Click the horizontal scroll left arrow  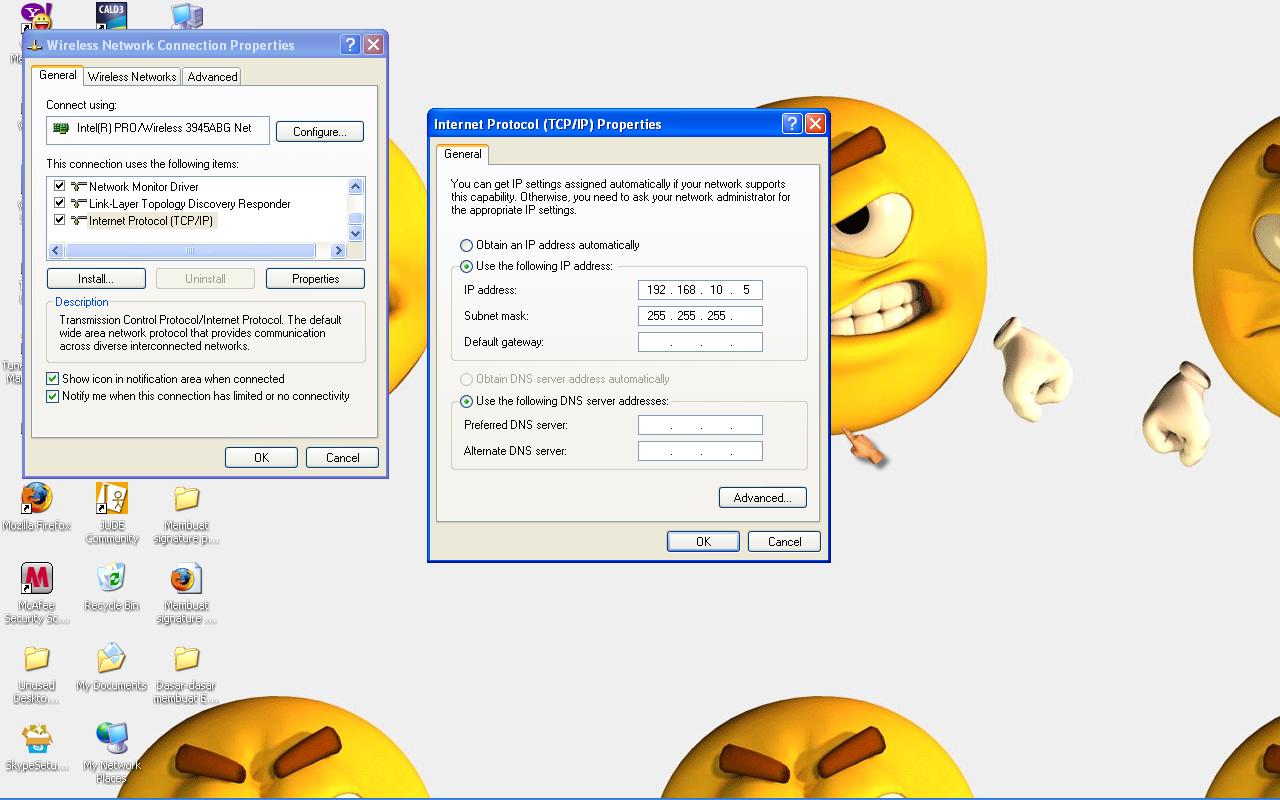[56, 251]
